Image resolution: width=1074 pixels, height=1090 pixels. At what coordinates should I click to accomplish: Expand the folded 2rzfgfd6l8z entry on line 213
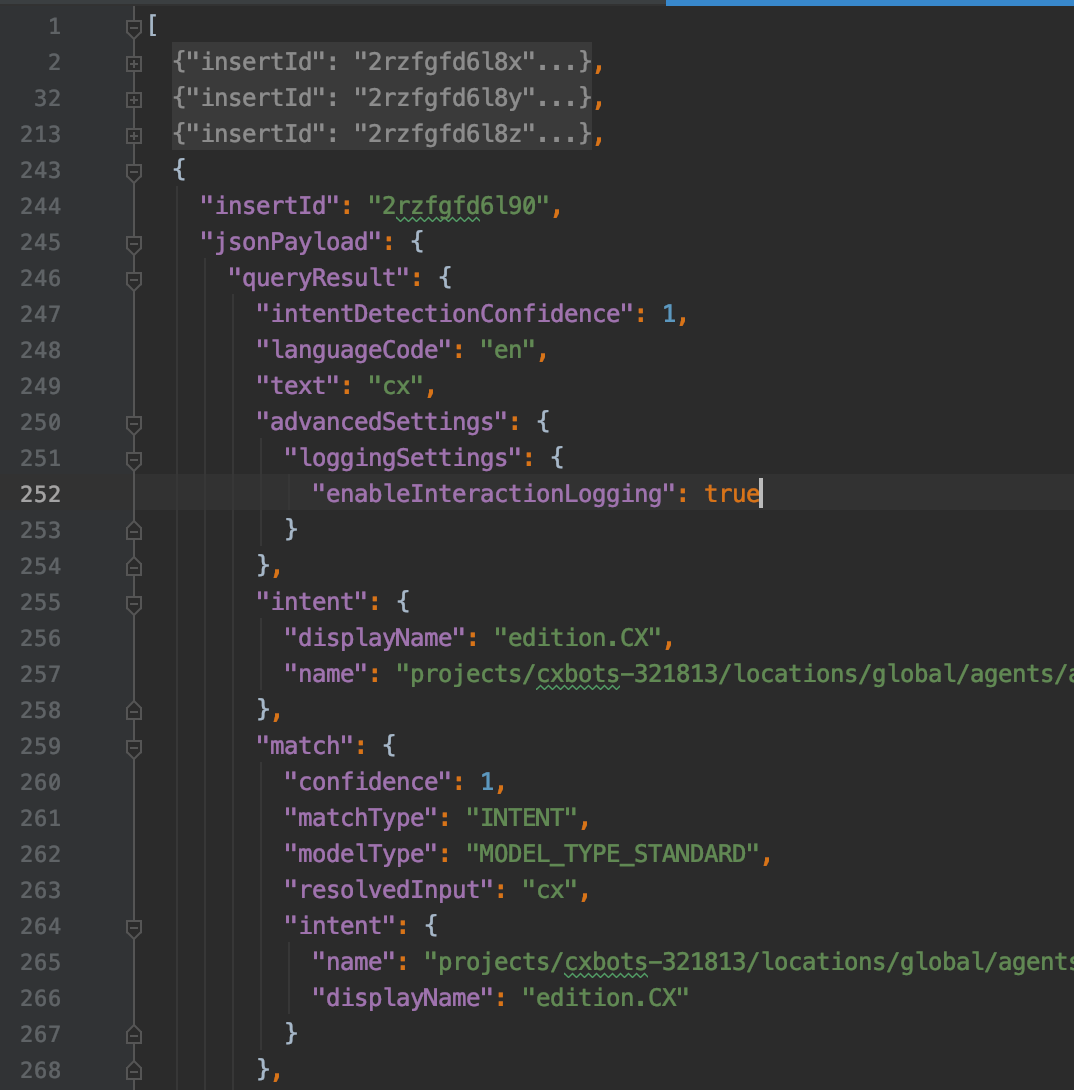pyautogui.click(x=133, y=135)
